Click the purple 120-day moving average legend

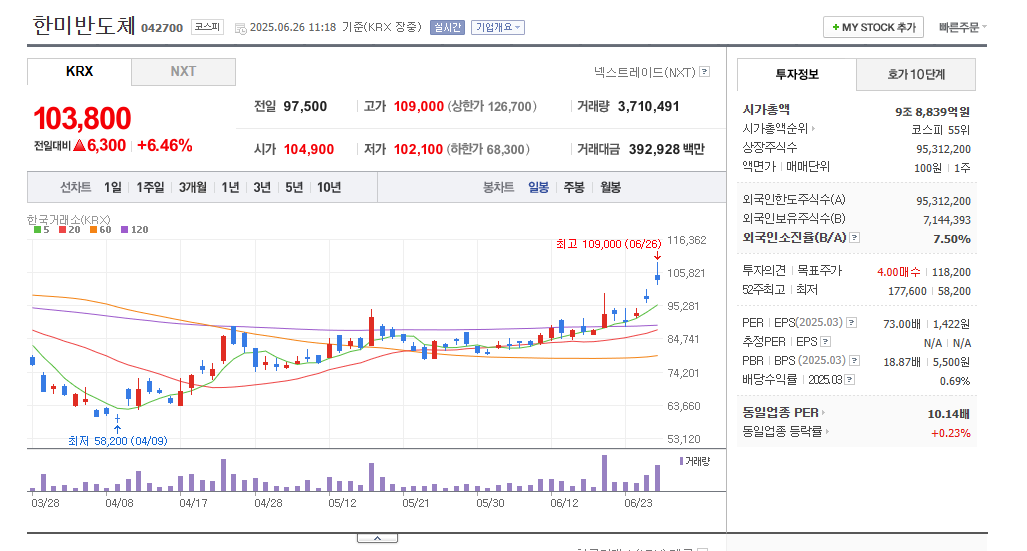[x=134, y=230]
